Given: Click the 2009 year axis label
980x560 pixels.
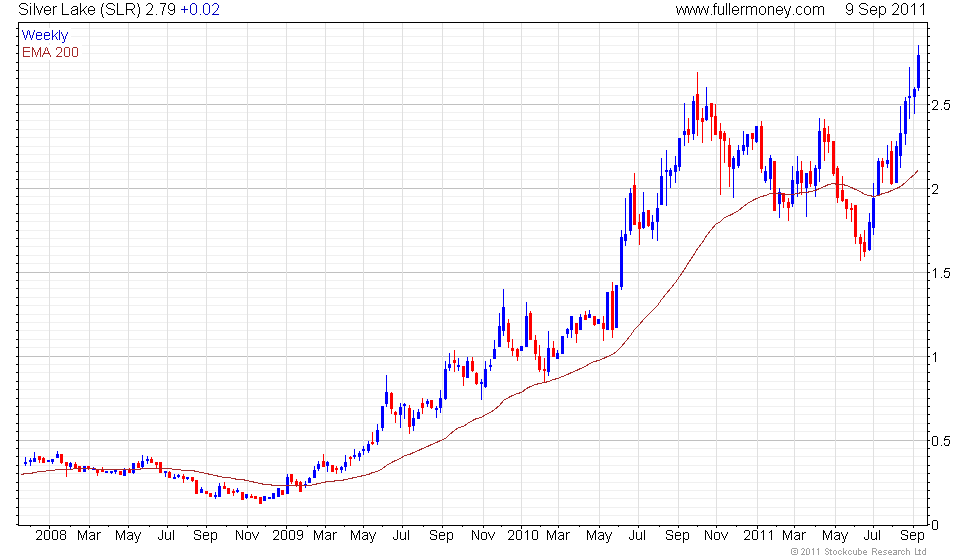Looking at the screenshot, I should pos(288,536).
